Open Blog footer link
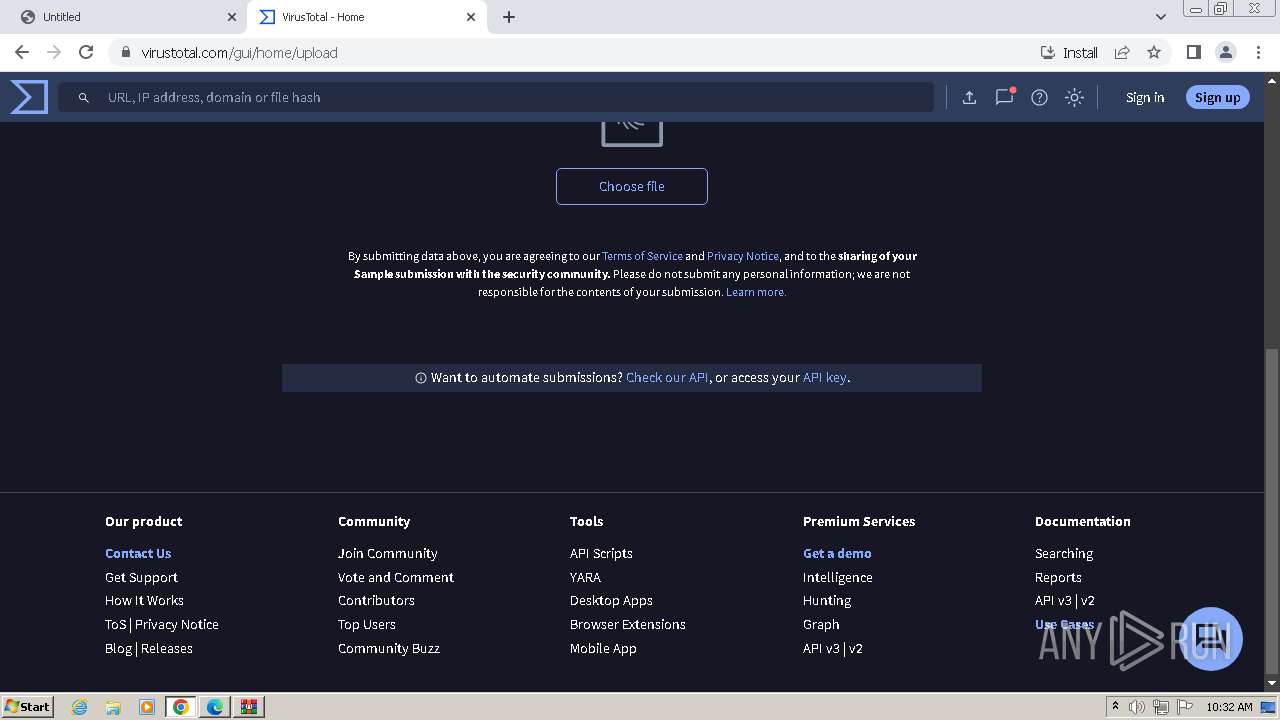1280x720 pixels. coord(118,648)
